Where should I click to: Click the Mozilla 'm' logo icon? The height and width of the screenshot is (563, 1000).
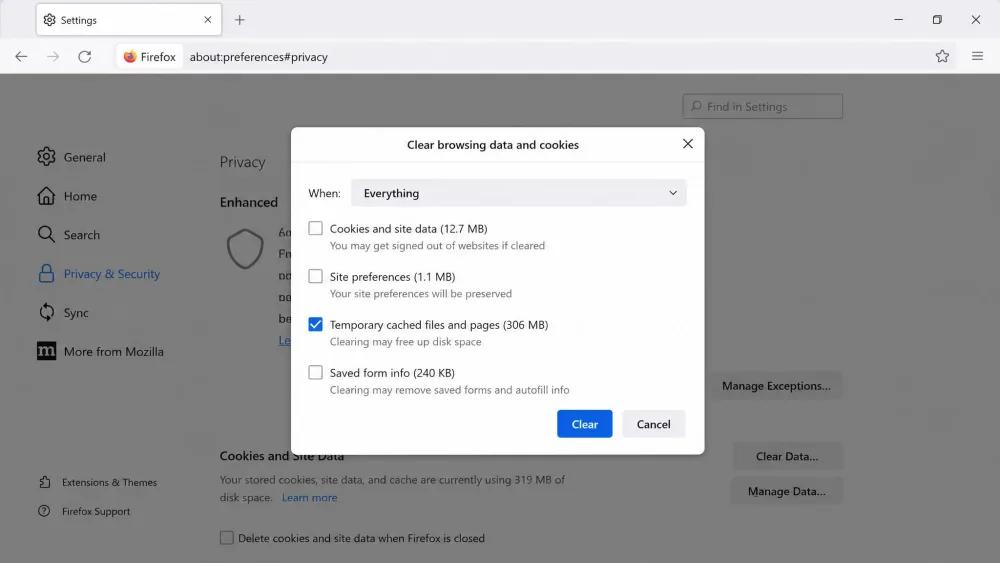click(46, 351)
